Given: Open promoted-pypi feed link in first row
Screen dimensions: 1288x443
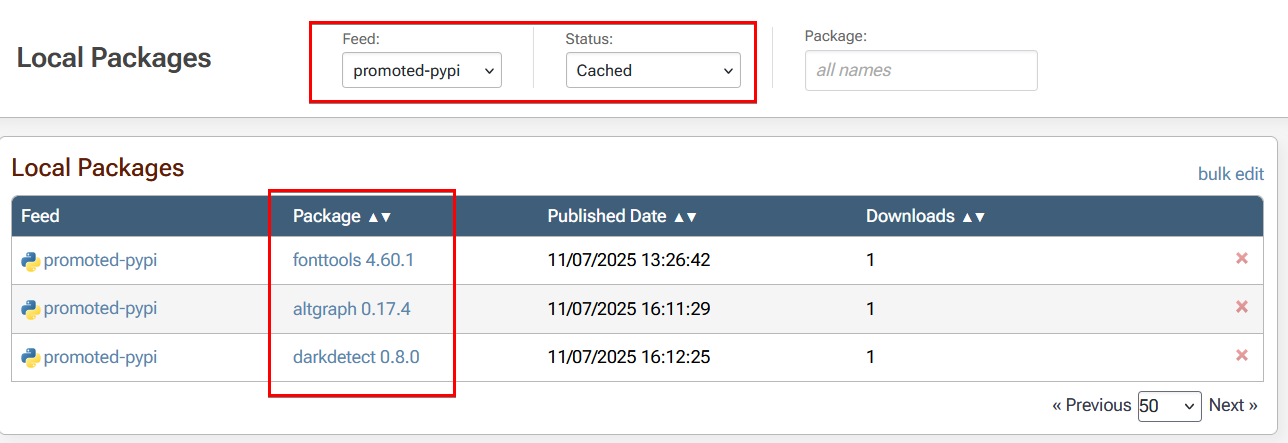Looking at the screenshot, I should (x=100, y=260).
